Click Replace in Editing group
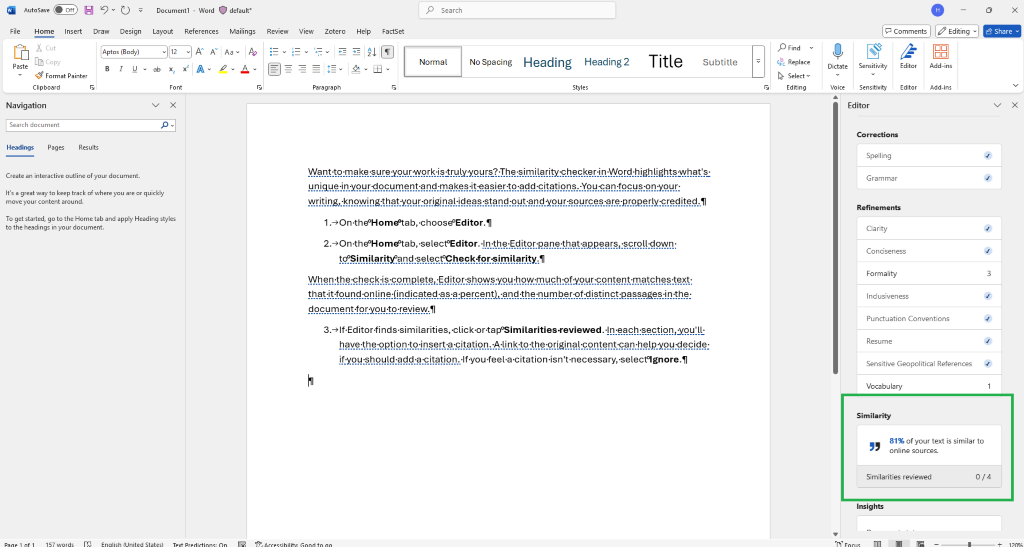 (x=794, y=62)
